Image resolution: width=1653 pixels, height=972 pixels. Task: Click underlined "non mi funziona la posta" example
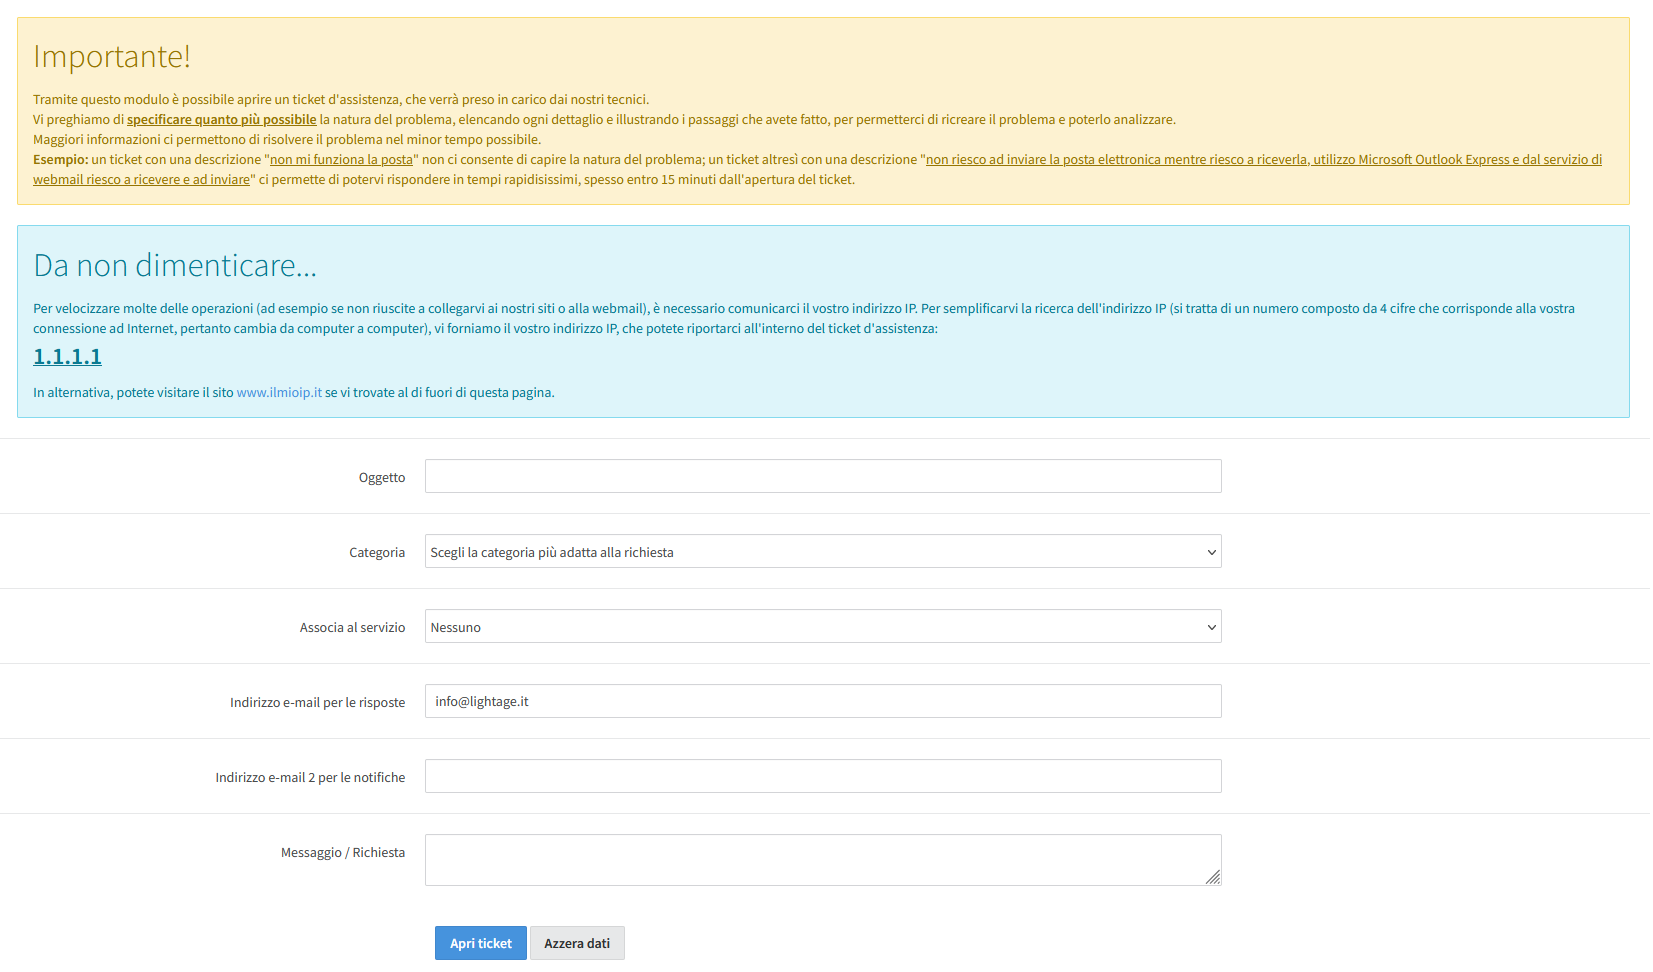pyautogui.click(x=341, y=160)
